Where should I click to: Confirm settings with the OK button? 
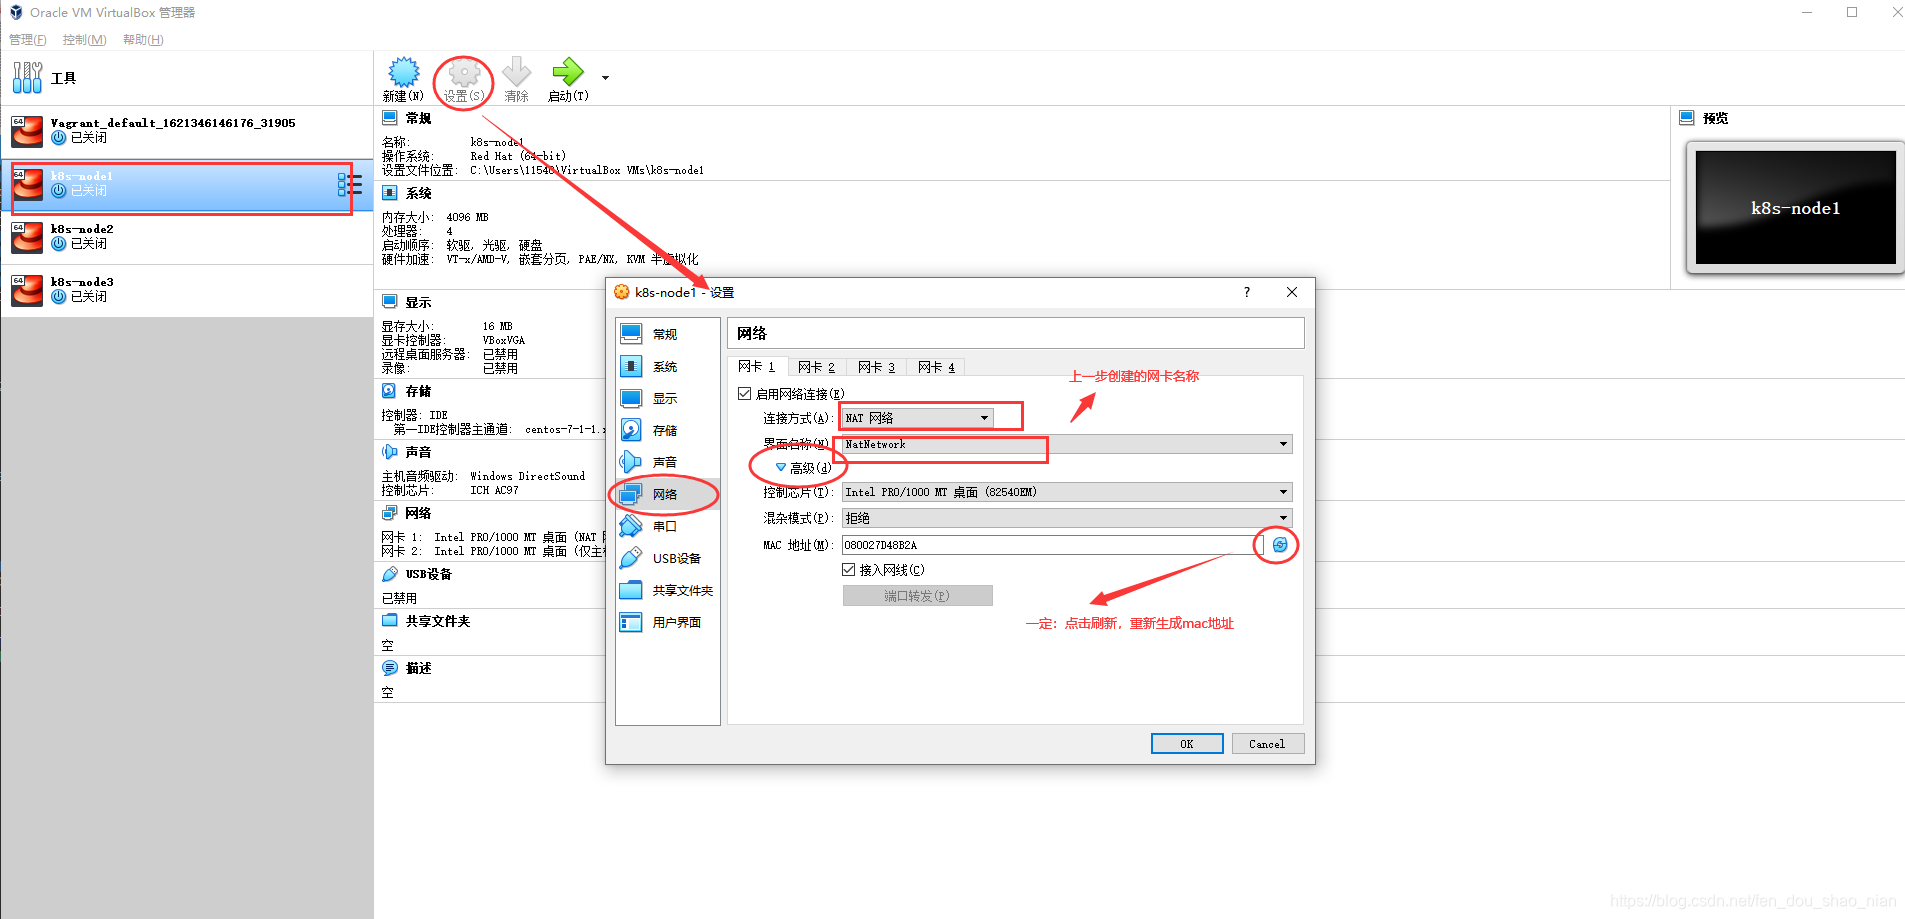(1187, 744)
